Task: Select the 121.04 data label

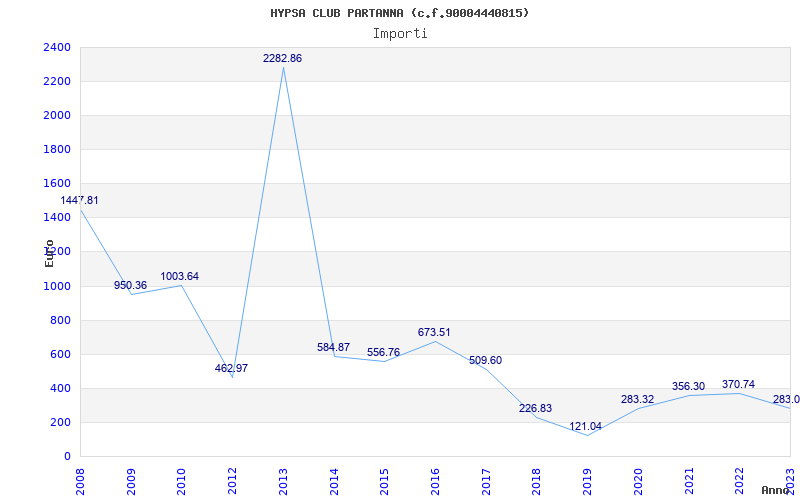Action: click(x=585, y=426)
